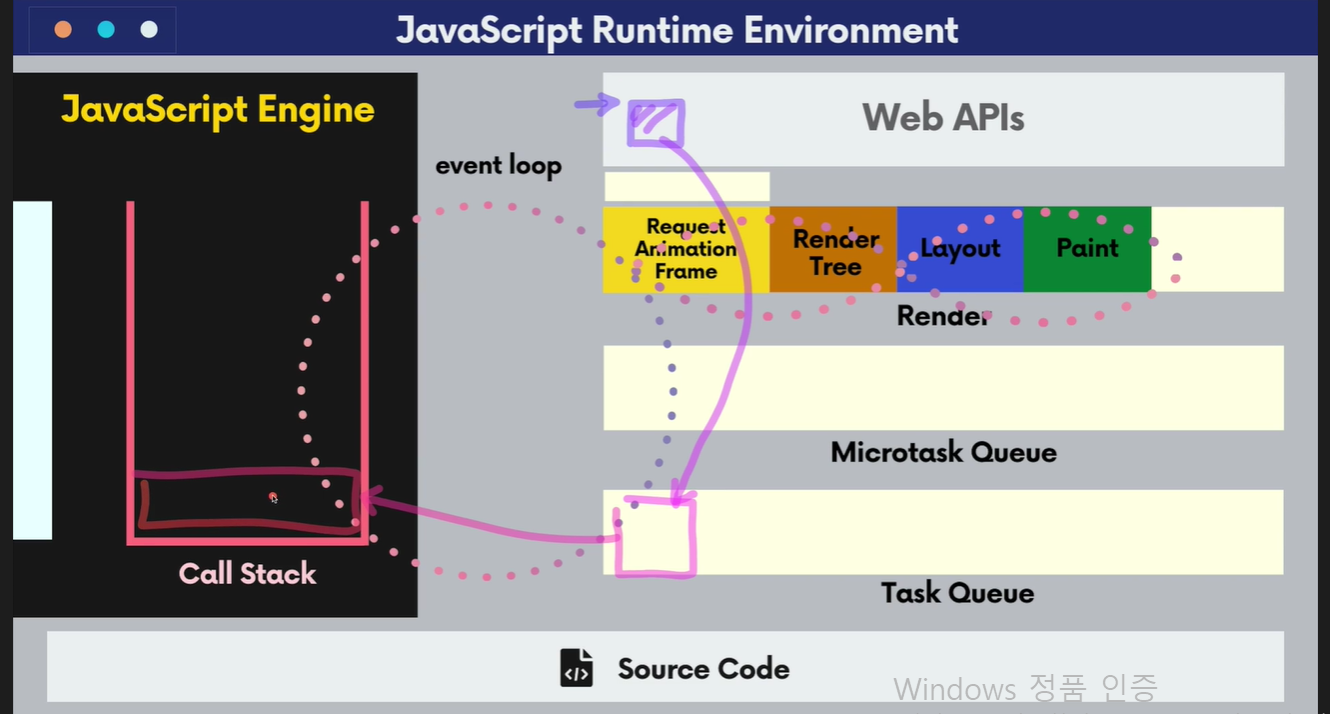Toggle the teal window control dot
The height and width of the screenshot is (714, 1330).
105,29
